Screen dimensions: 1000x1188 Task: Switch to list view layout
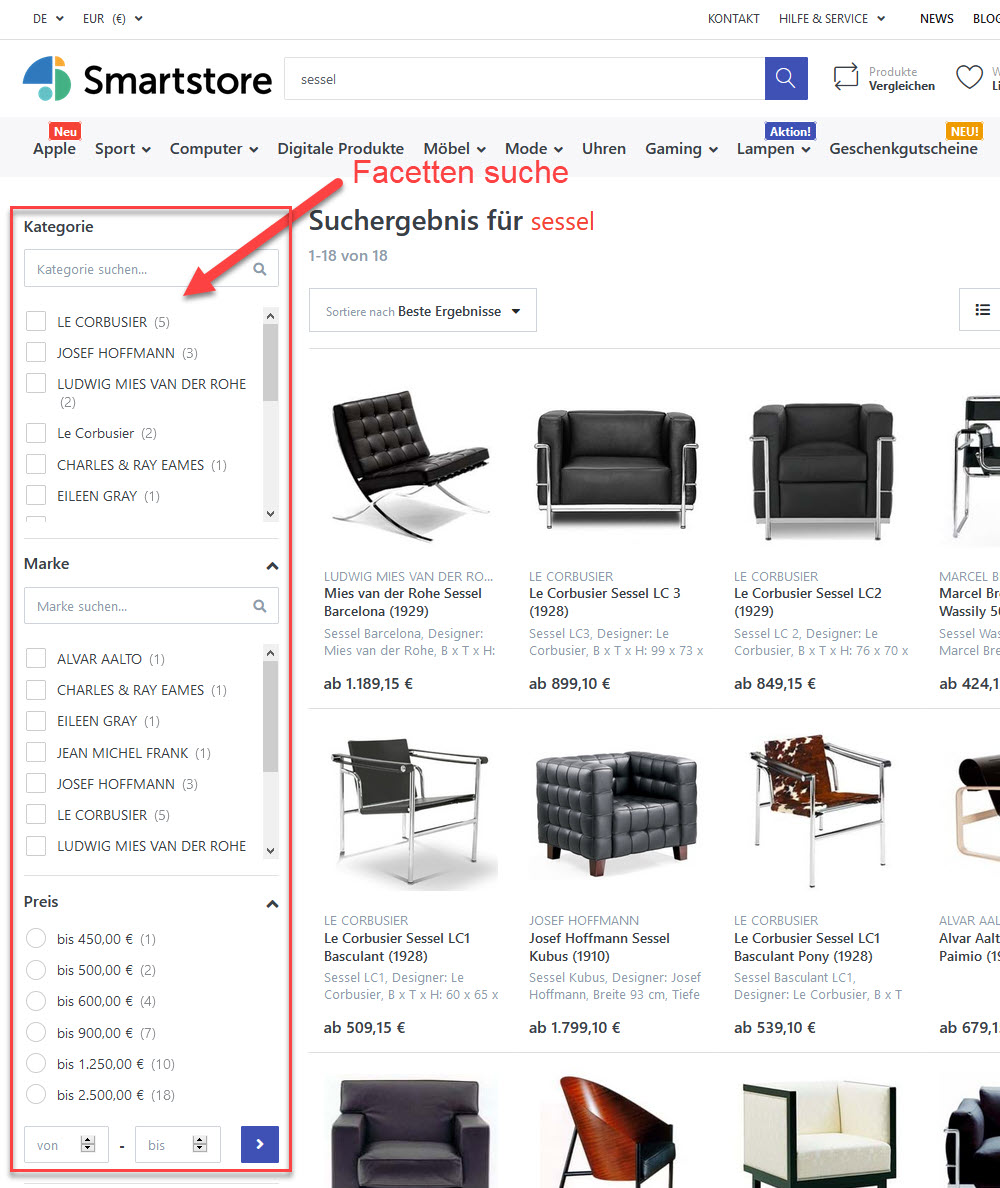click(983, 309)
